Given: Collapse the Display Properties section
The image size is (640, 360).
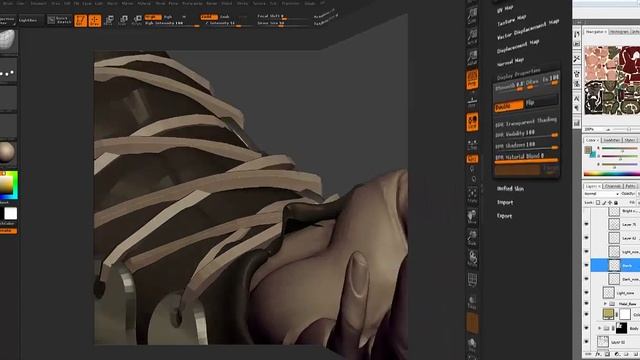Looking at the screenshot, I should [x=518, y=73].
